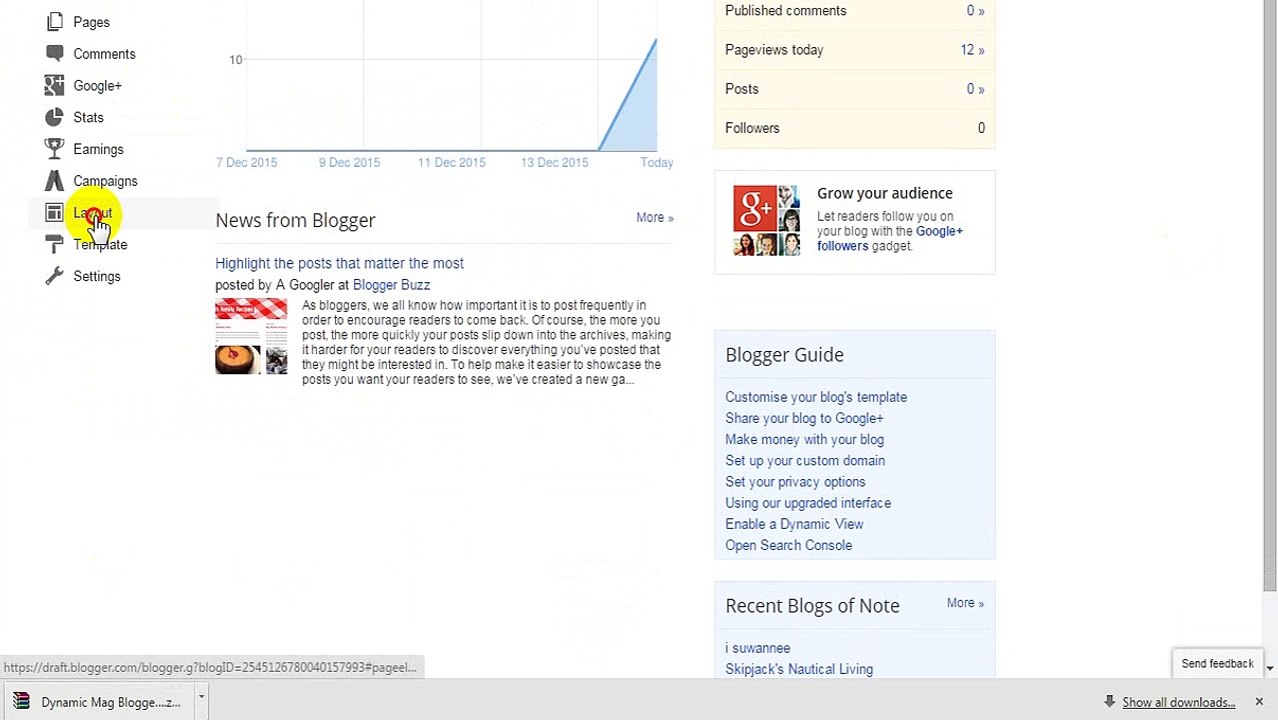Click the Google+ followers gadget link
Screen dimensions: 1278x720
890,238
